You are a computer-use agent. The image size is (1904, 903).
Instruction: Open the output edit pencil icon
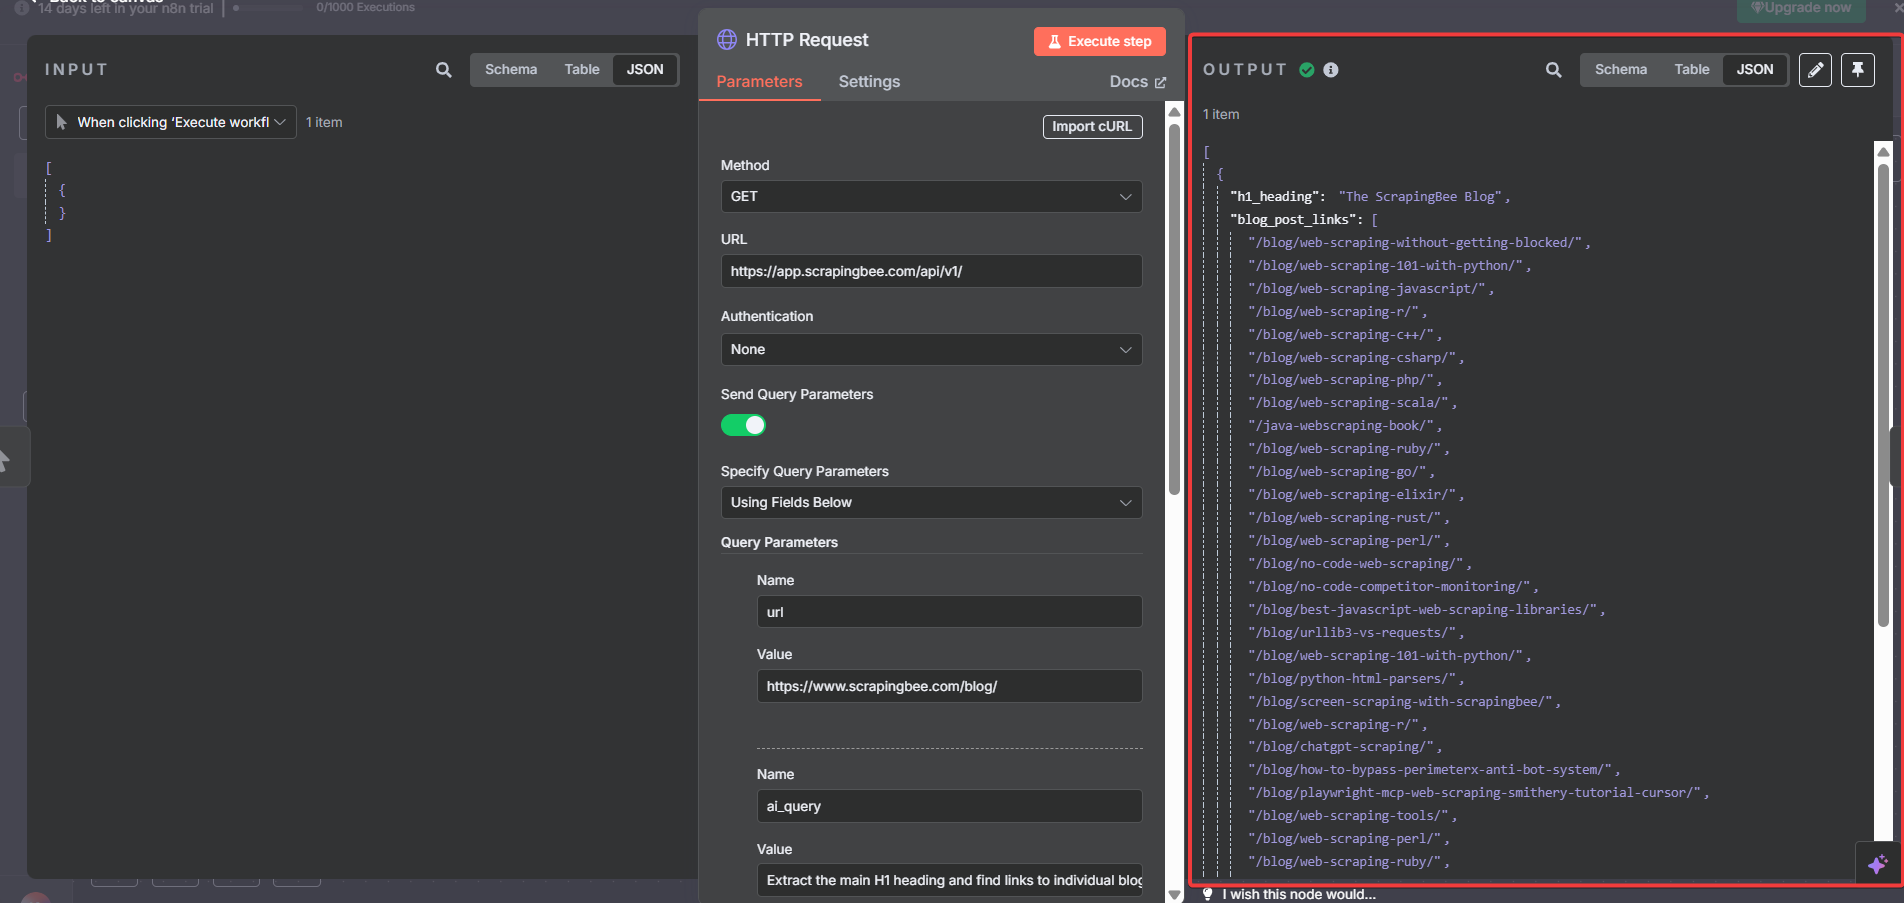(1815, 70)
